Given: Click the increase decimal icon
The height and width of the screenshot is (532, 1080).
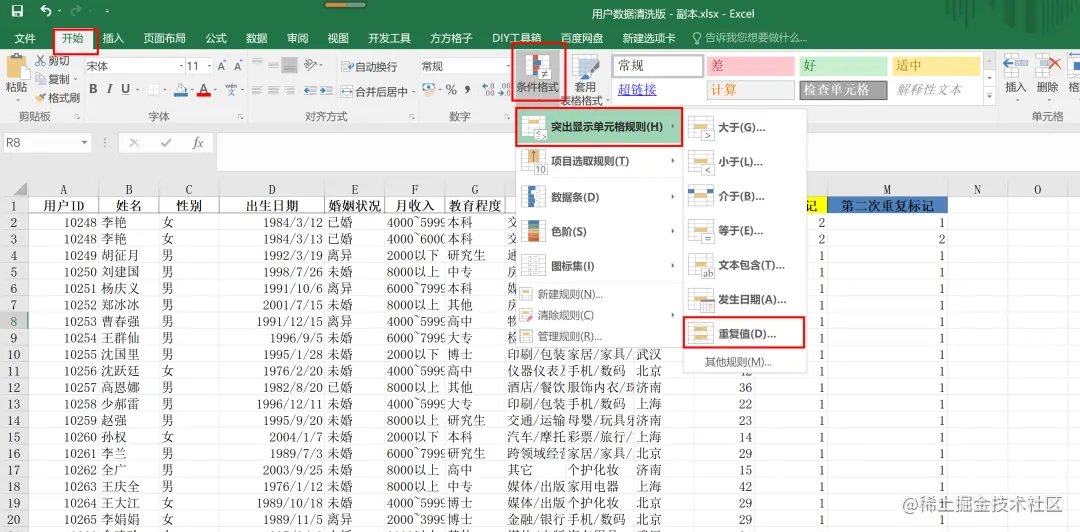Looking at the screenshot, I should [x=488, y=90].
